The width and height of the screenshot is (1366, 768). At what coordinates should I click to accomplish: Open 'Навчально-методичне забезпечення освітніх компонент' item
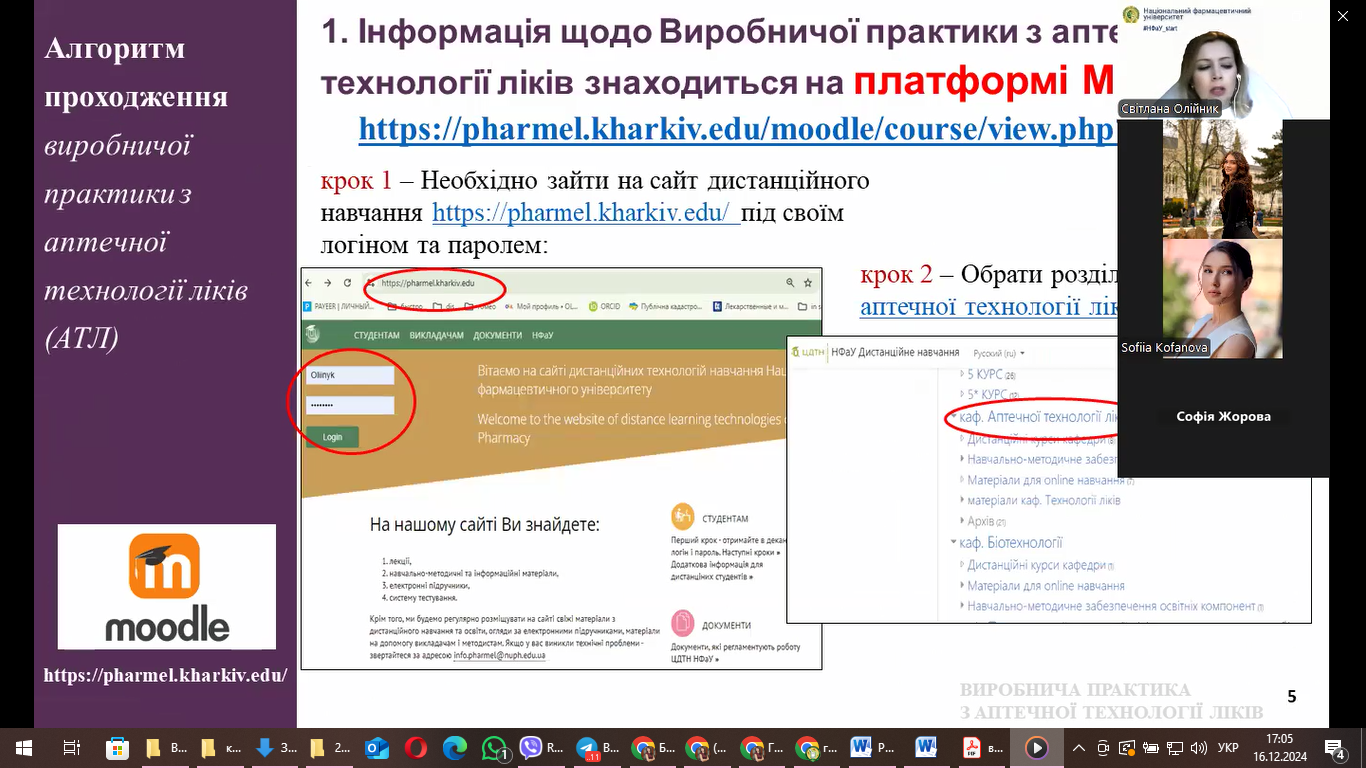(1115, 606)
